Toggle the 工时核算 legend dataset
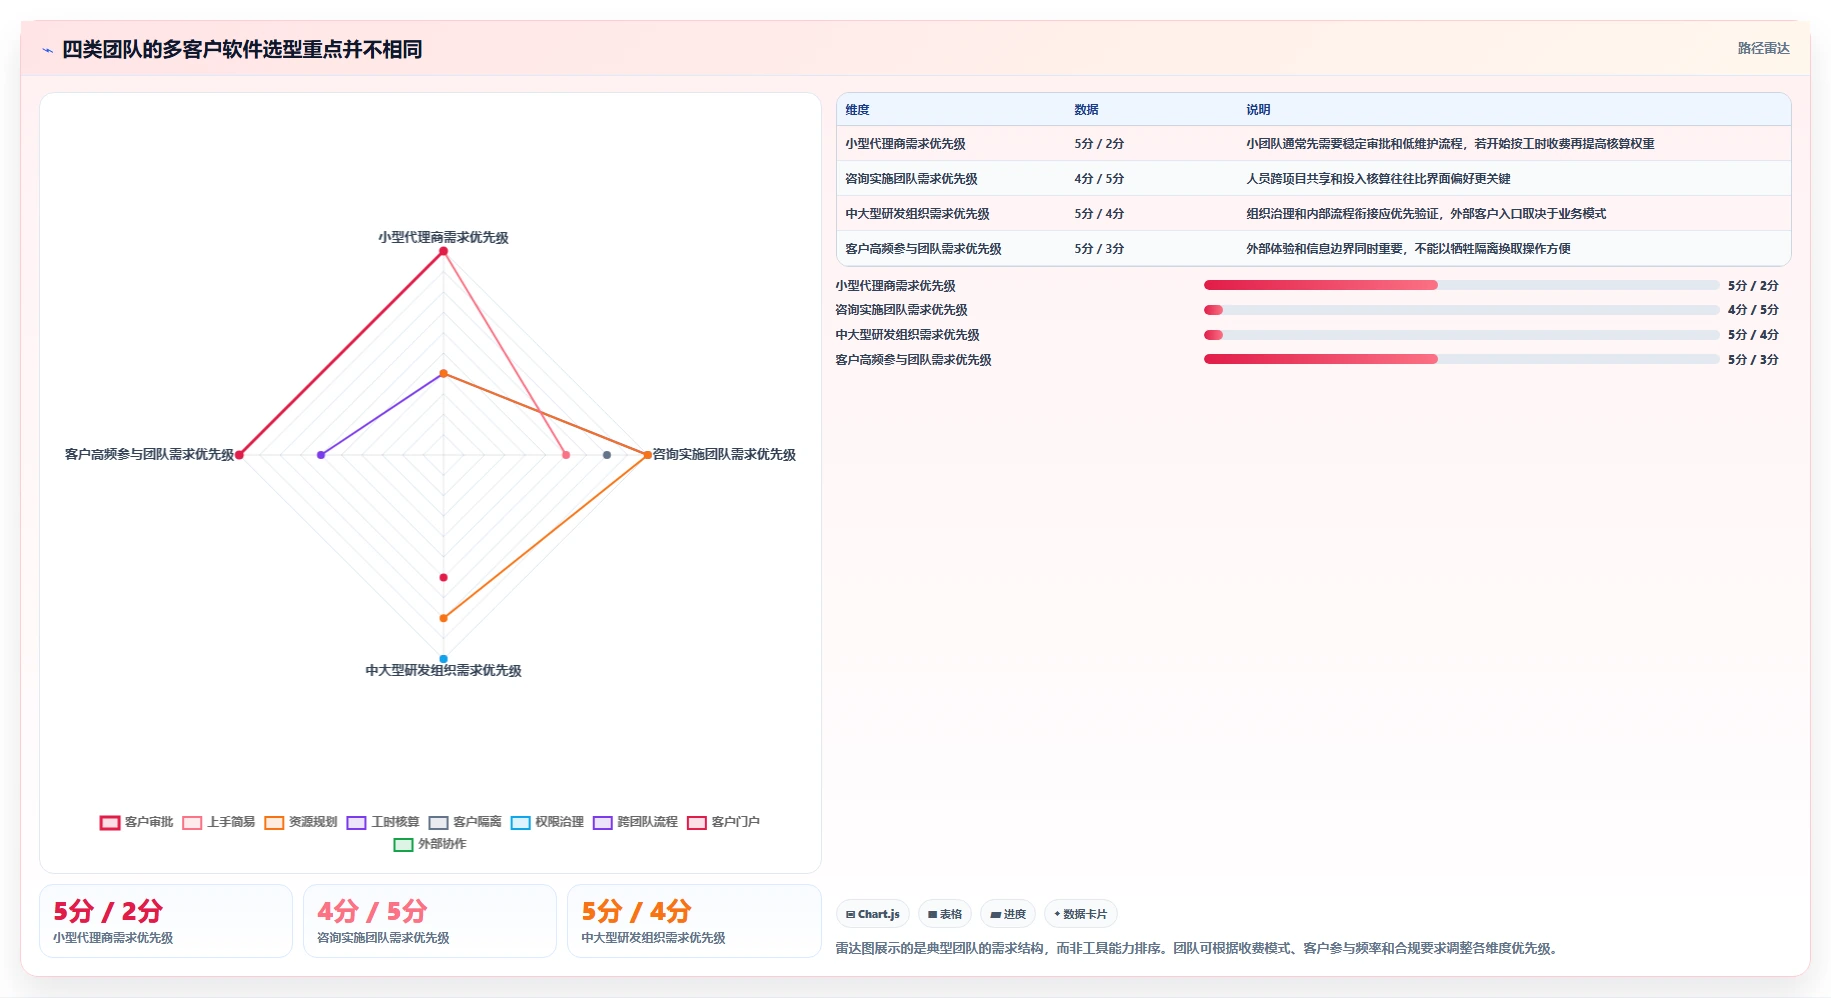 [x=383, y=822]
